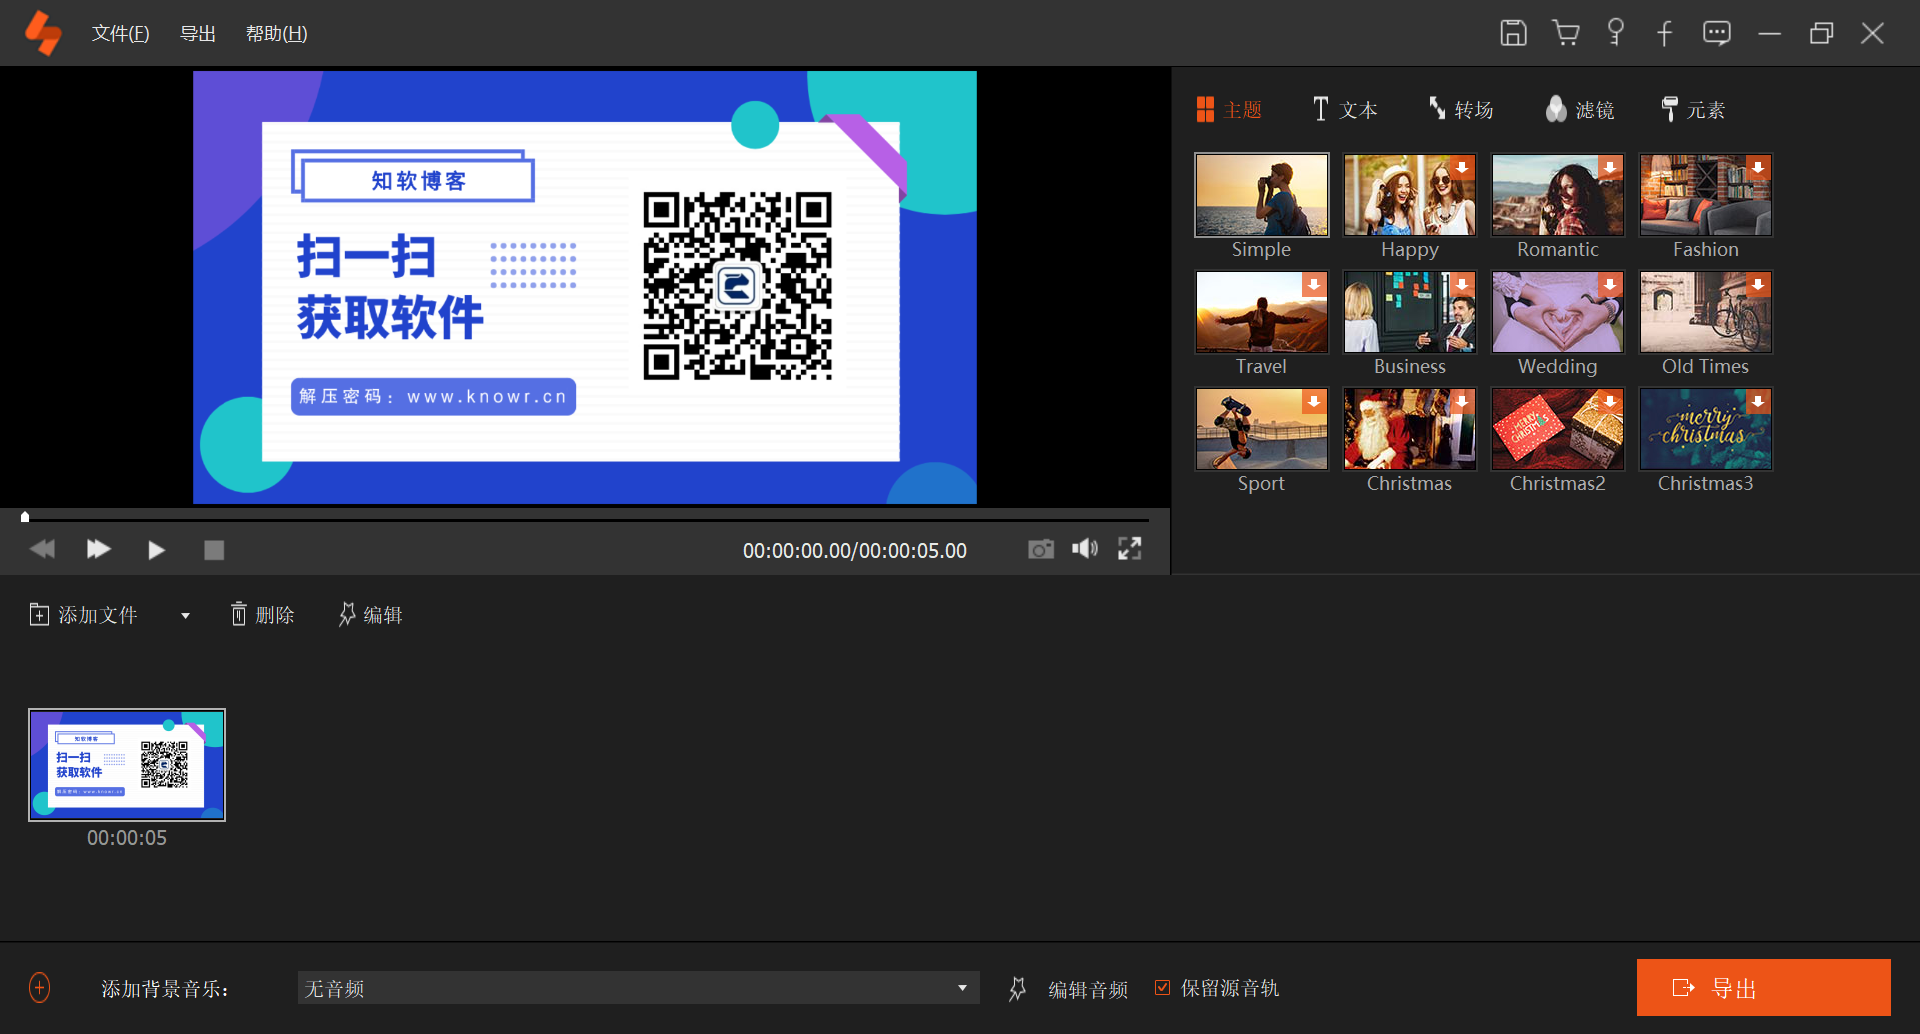Download the Wedding theme arrow icon
Screen dimensions: 1920x1034
[1610, 285]
